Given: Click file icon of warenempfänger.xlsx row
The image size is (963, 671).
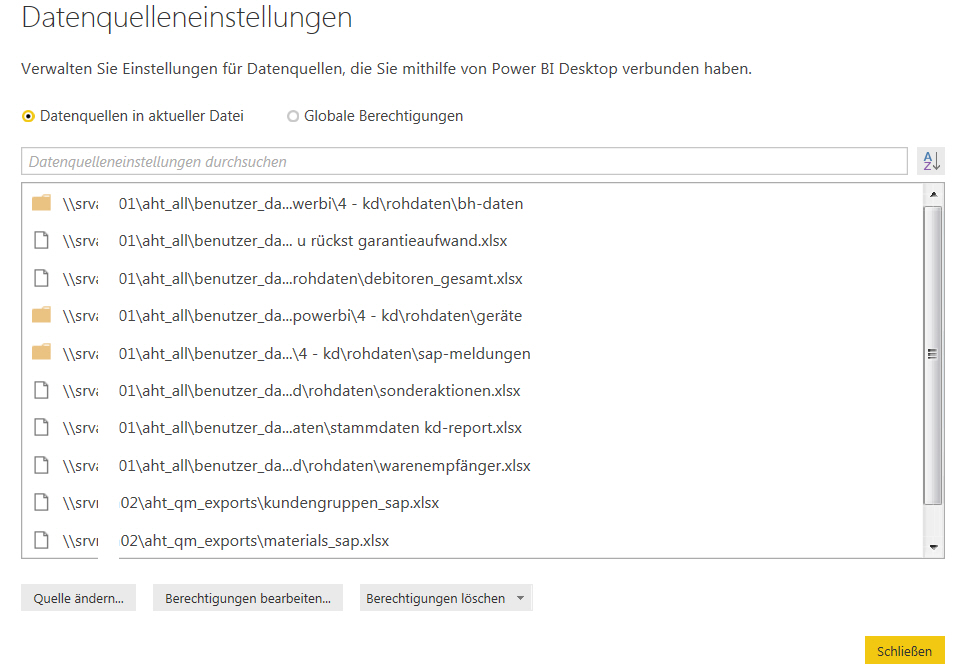Looking at the screenshot, I should point(41,465).
